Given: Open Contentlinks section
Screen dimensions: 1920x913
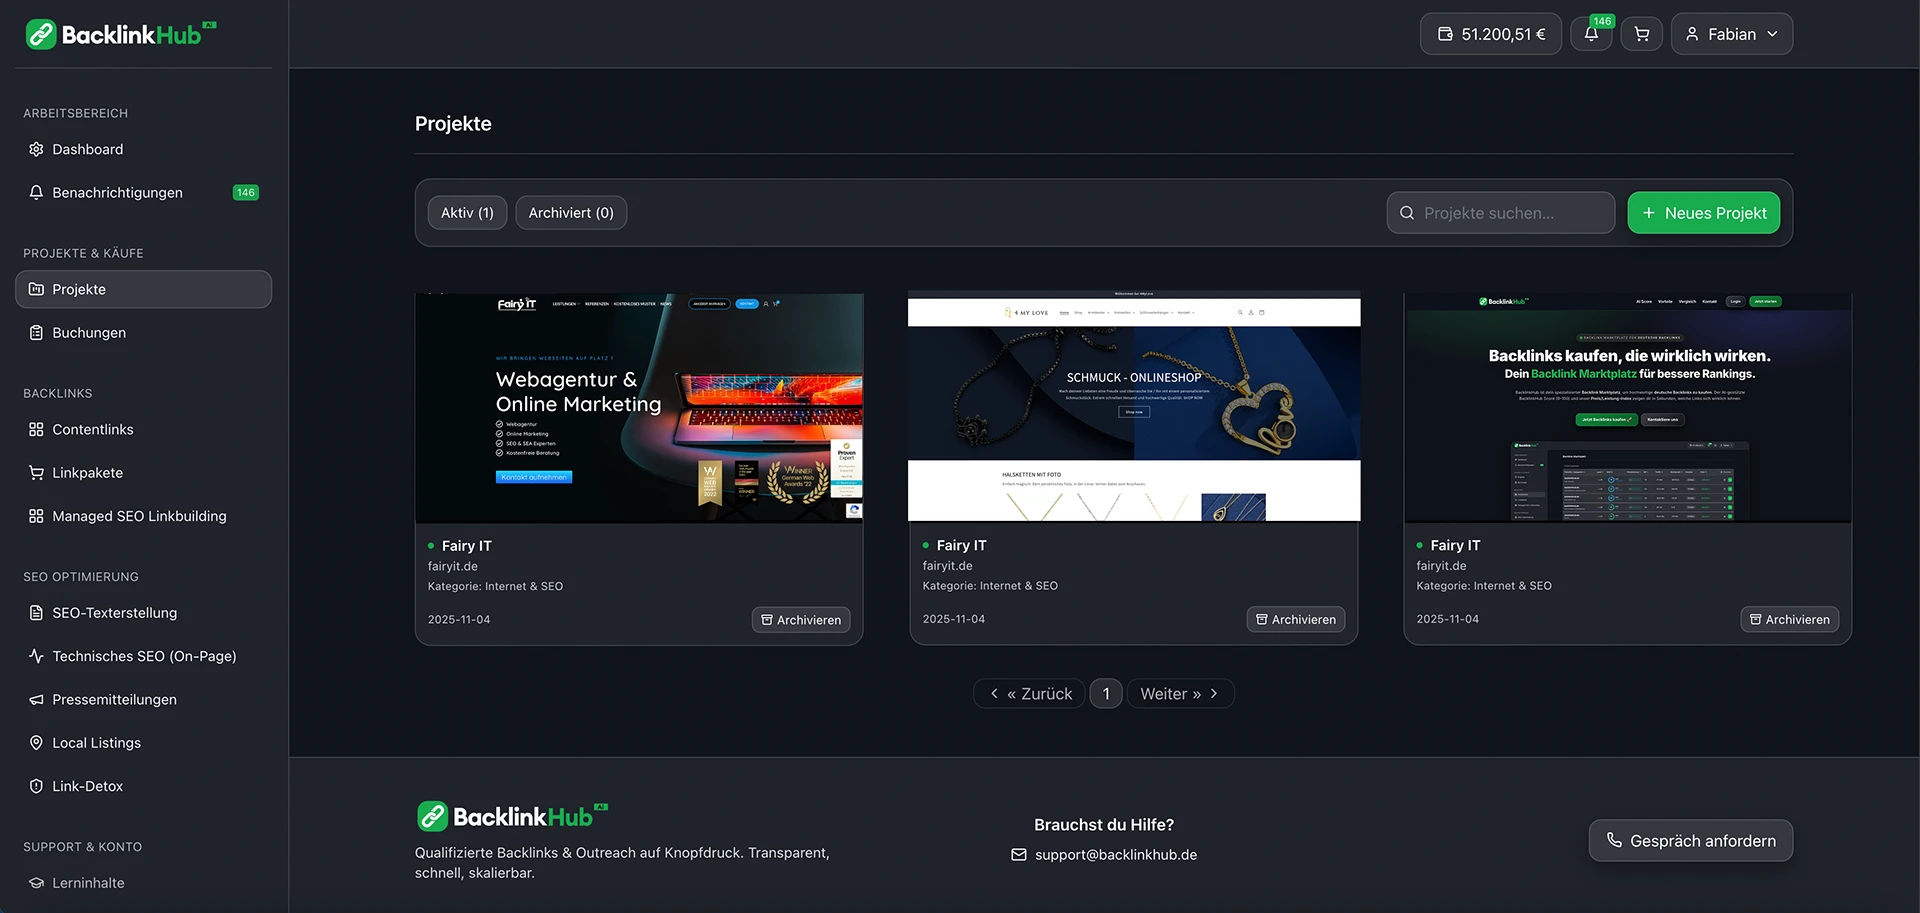Looking at the screenshot, I should tap(93, 430).
